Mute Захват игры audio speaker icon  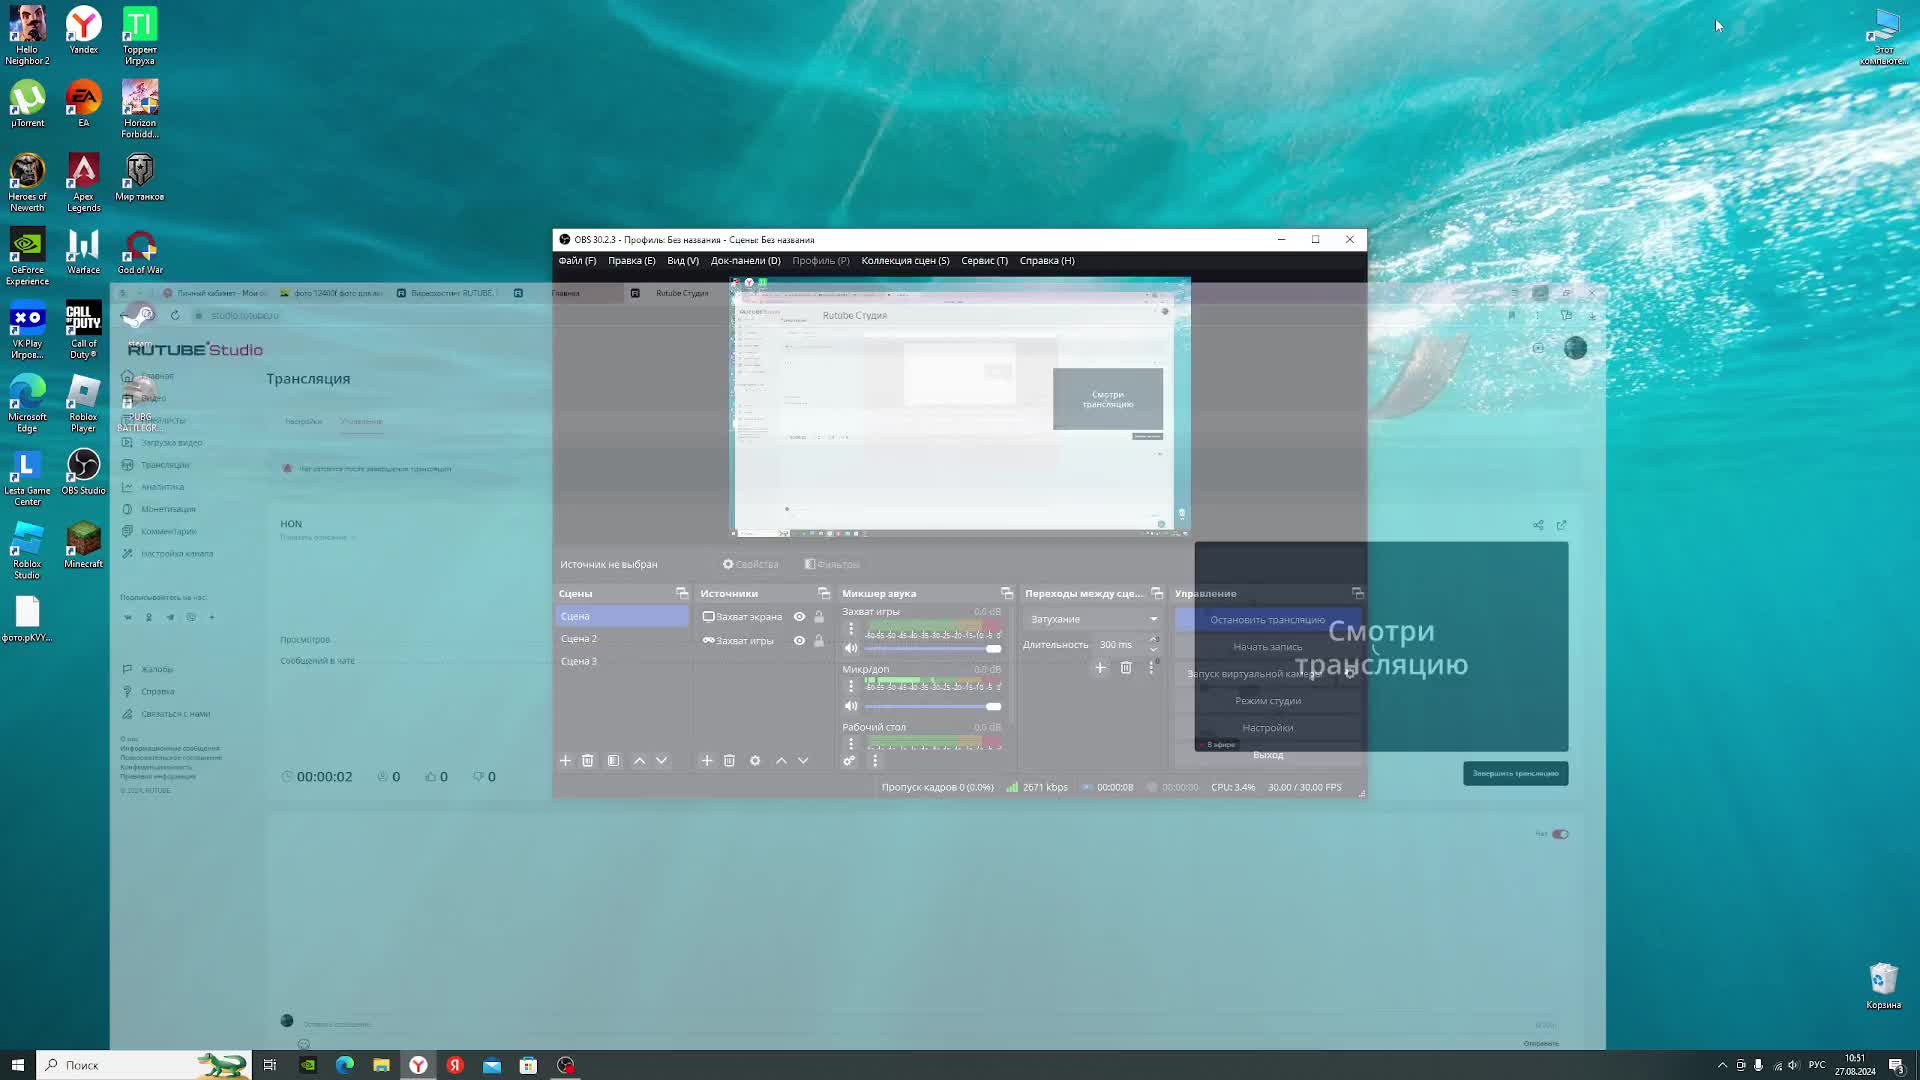(x=851, y=648)
